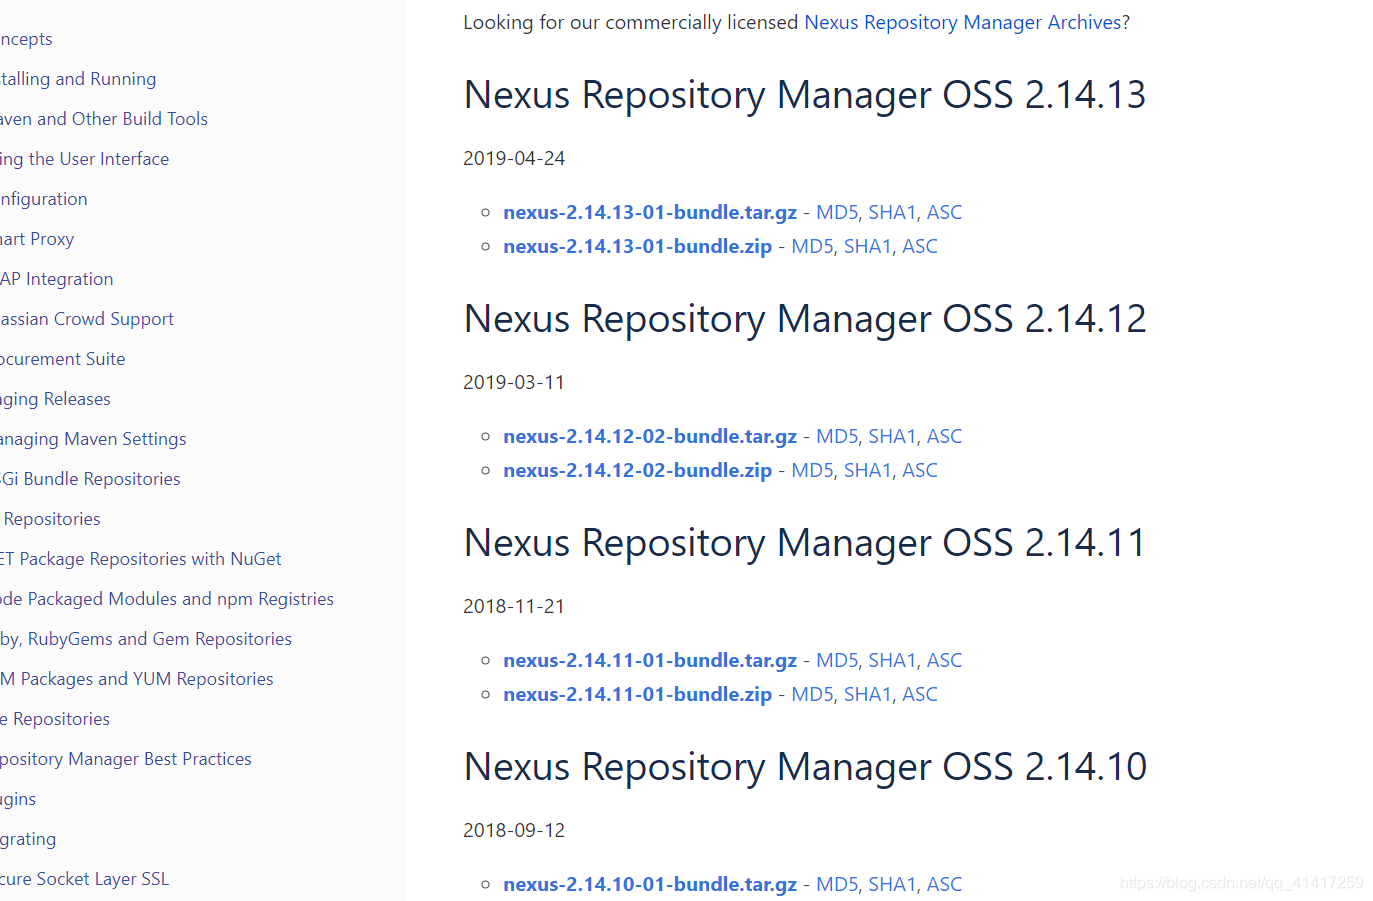Viewport: 1373px width, 901px height.
Task: Open Staging Releases sidebar page
Action: 56,399
